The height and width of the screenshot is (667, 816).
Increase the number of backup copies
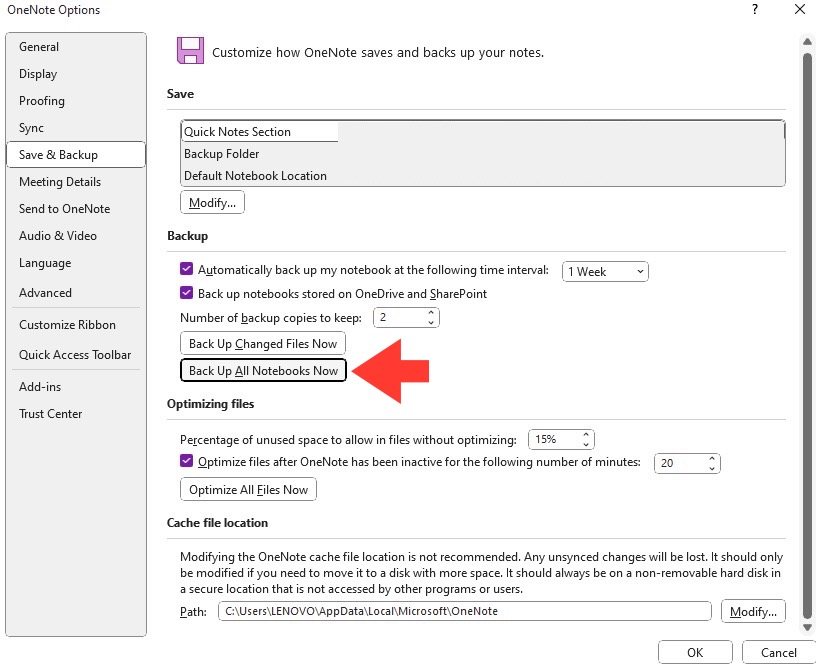pos(431,313)
